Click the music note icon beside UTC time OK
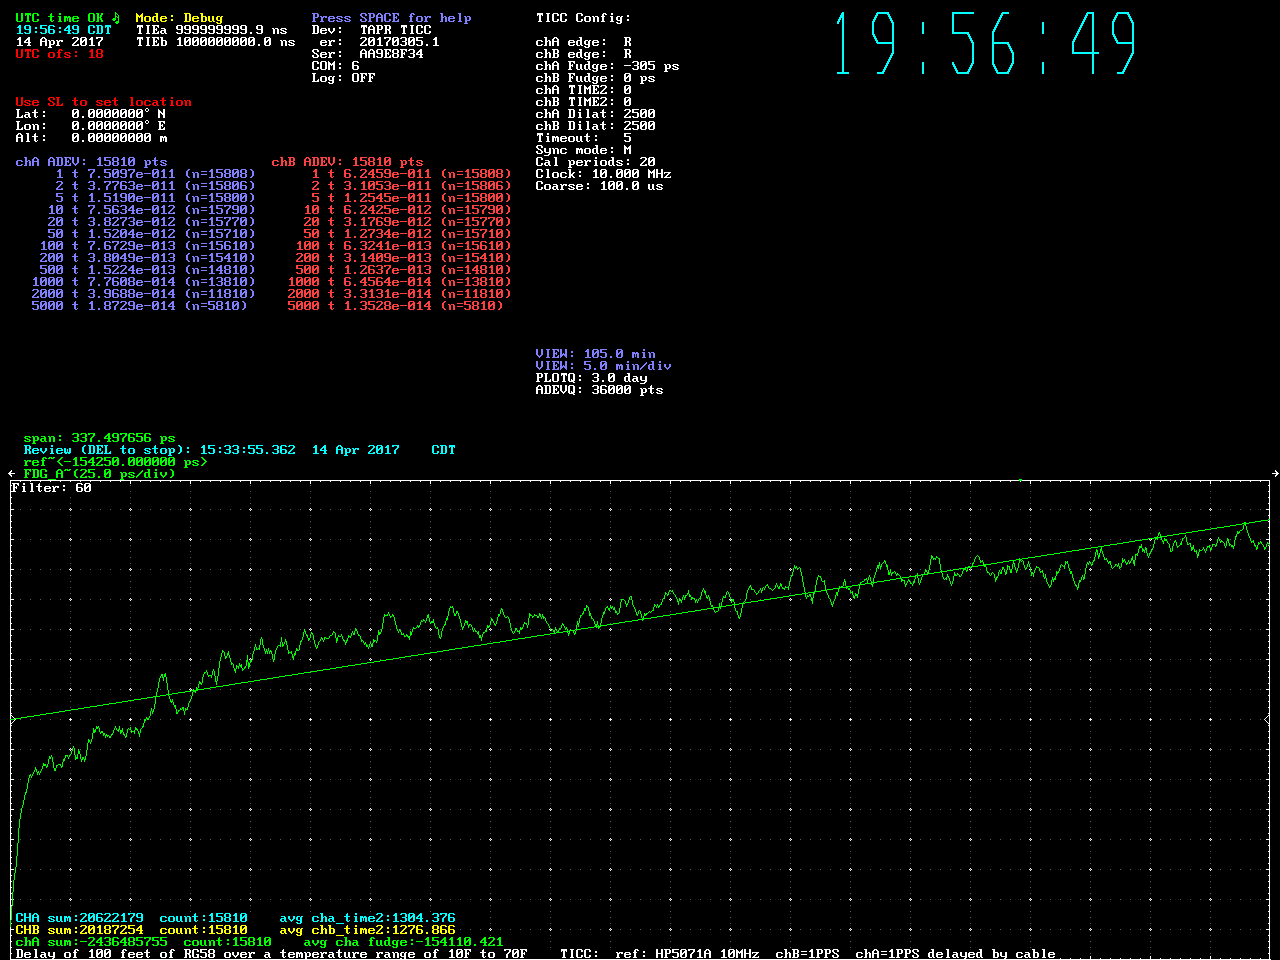This screenshot has height=960, width=1280. [x=116, y=17]
